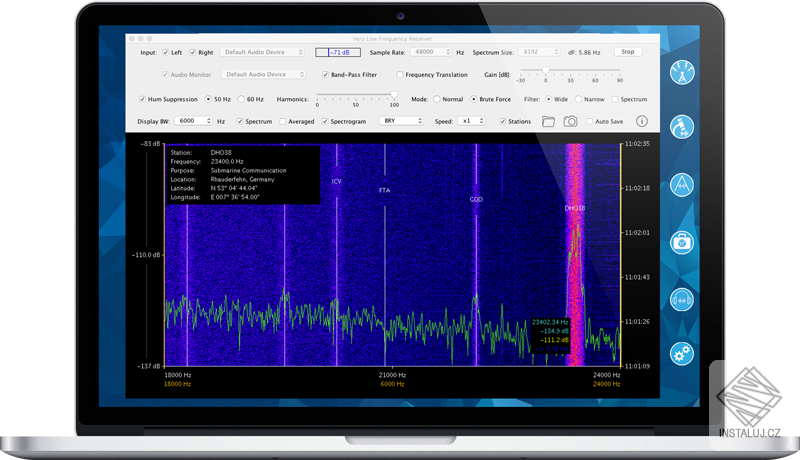Click the 23402.34 Hz cursor readout
The height and width of the screenshot is (460, 800).
(550, 322)
